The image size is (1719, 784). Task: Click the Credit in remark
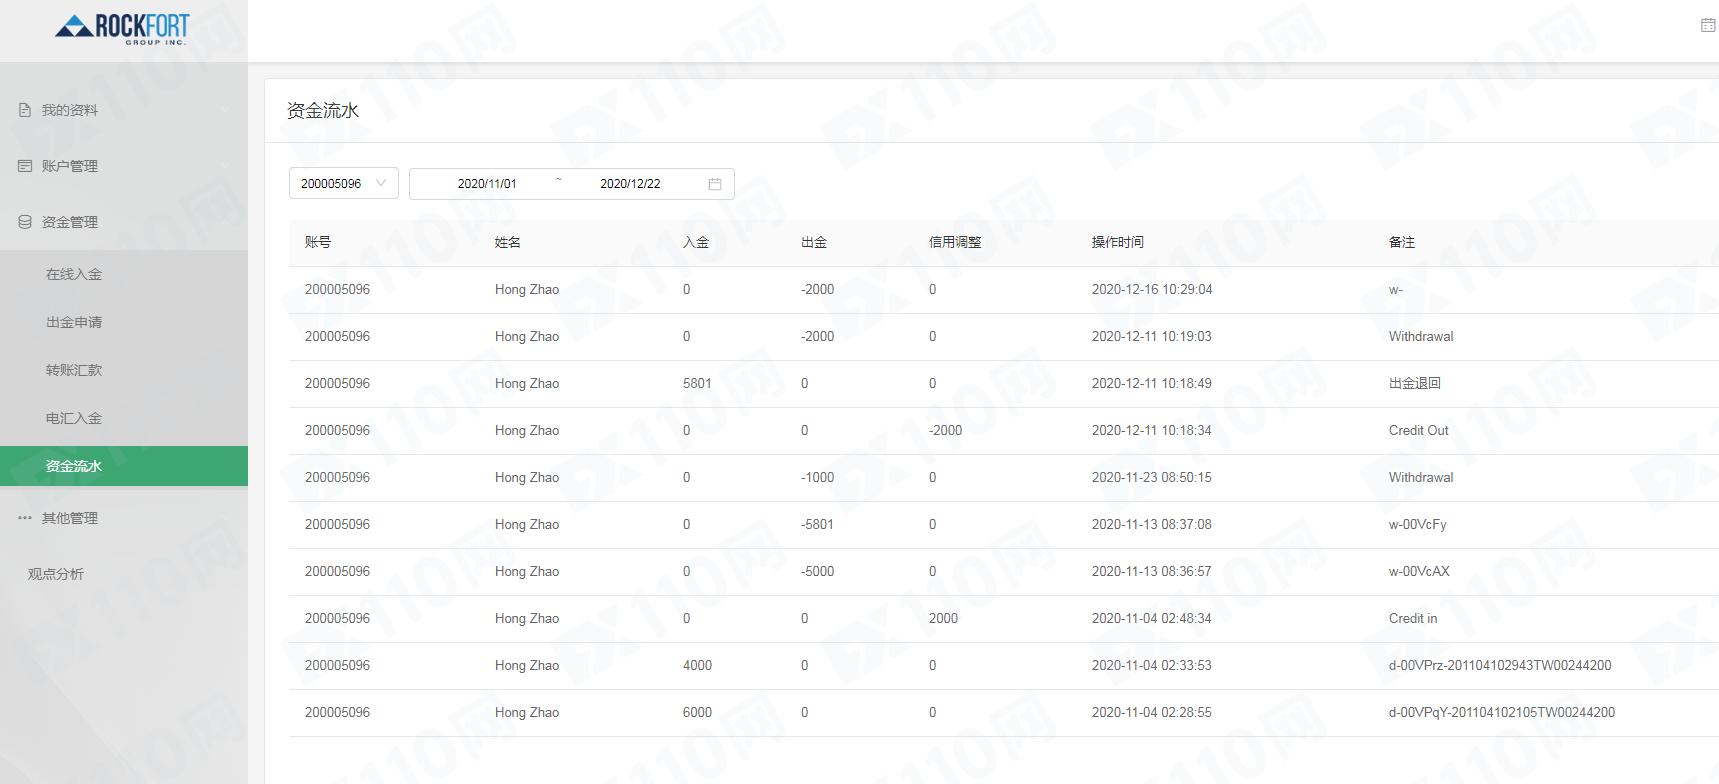pos(1413,619)
